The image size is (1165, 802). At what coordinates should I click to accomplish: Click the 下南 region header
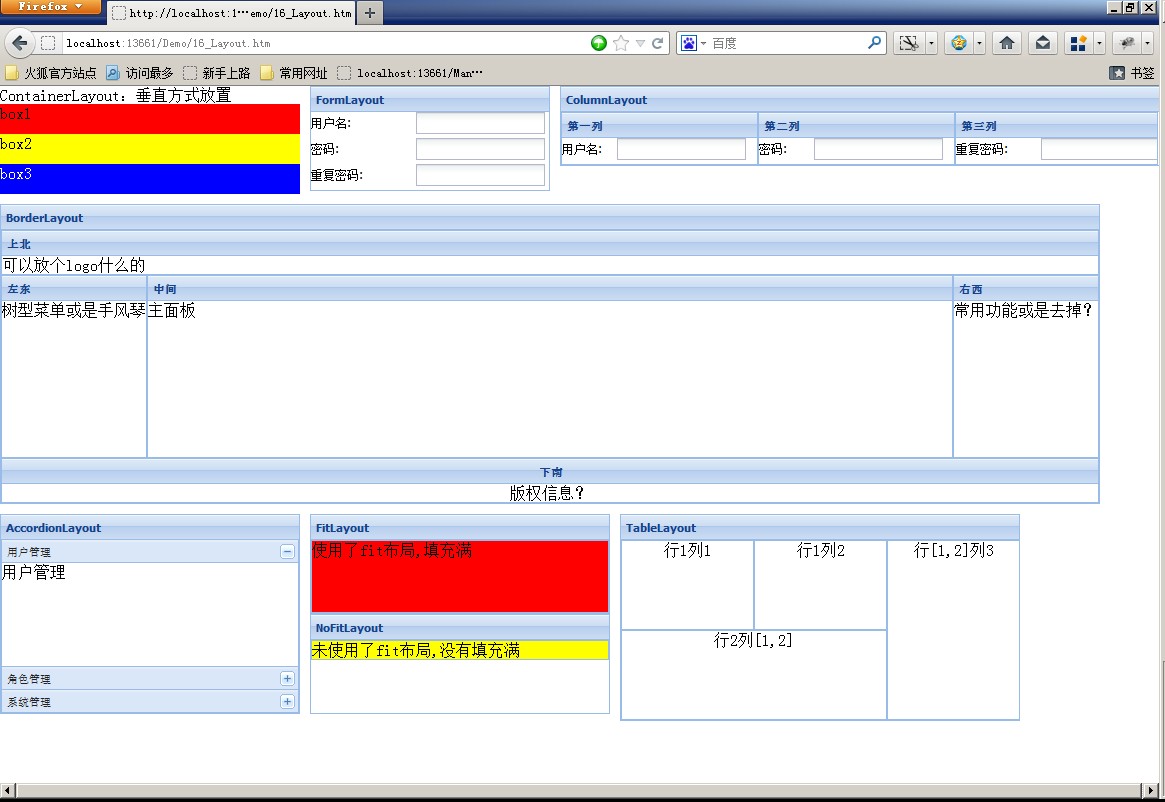(x=550, y=472)
